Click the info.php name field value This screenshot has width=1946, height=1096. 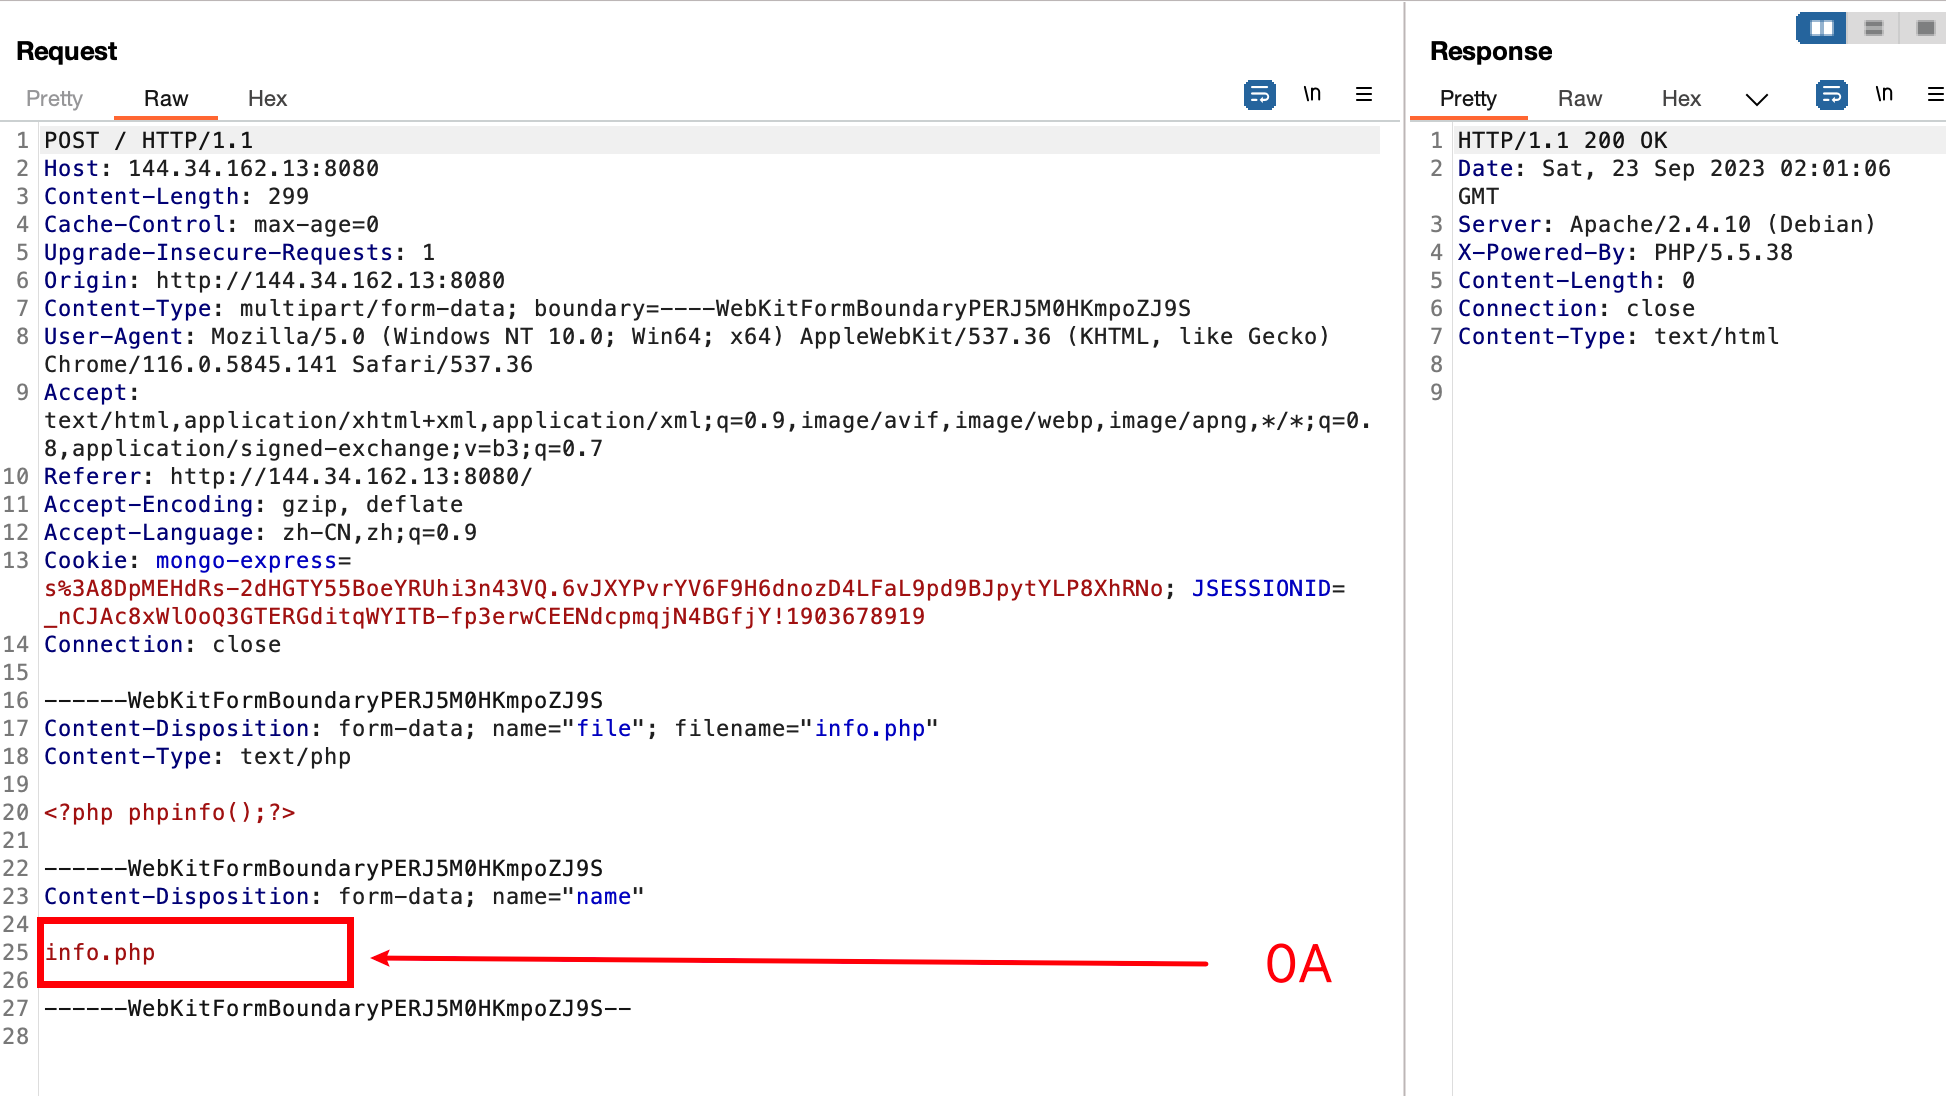point(100,953)
